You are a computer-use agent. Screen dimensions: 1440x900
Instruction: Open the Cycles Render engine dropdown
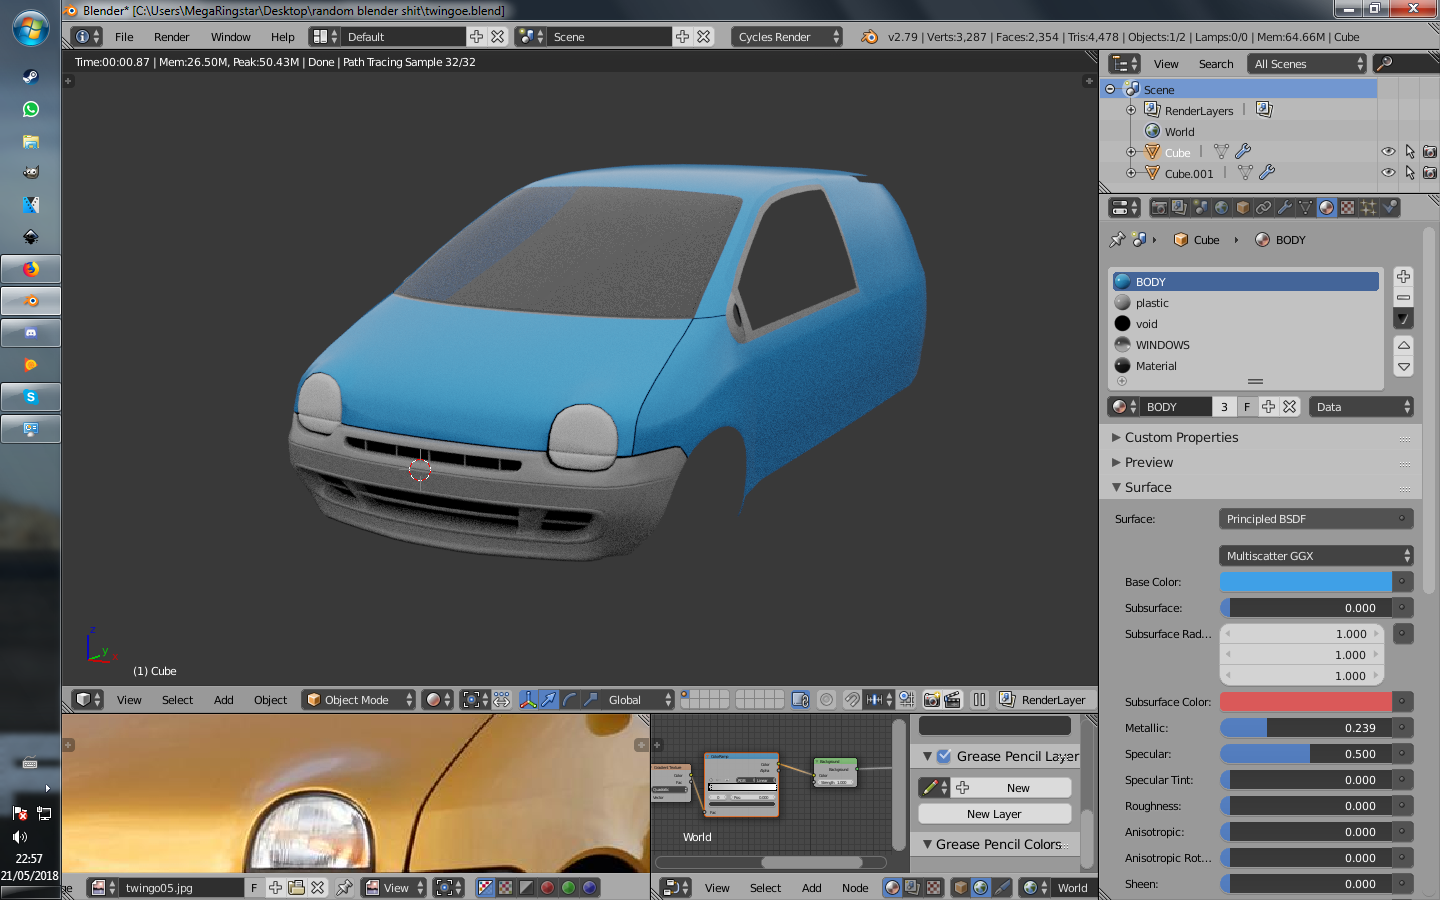click(x=787, y=37)
